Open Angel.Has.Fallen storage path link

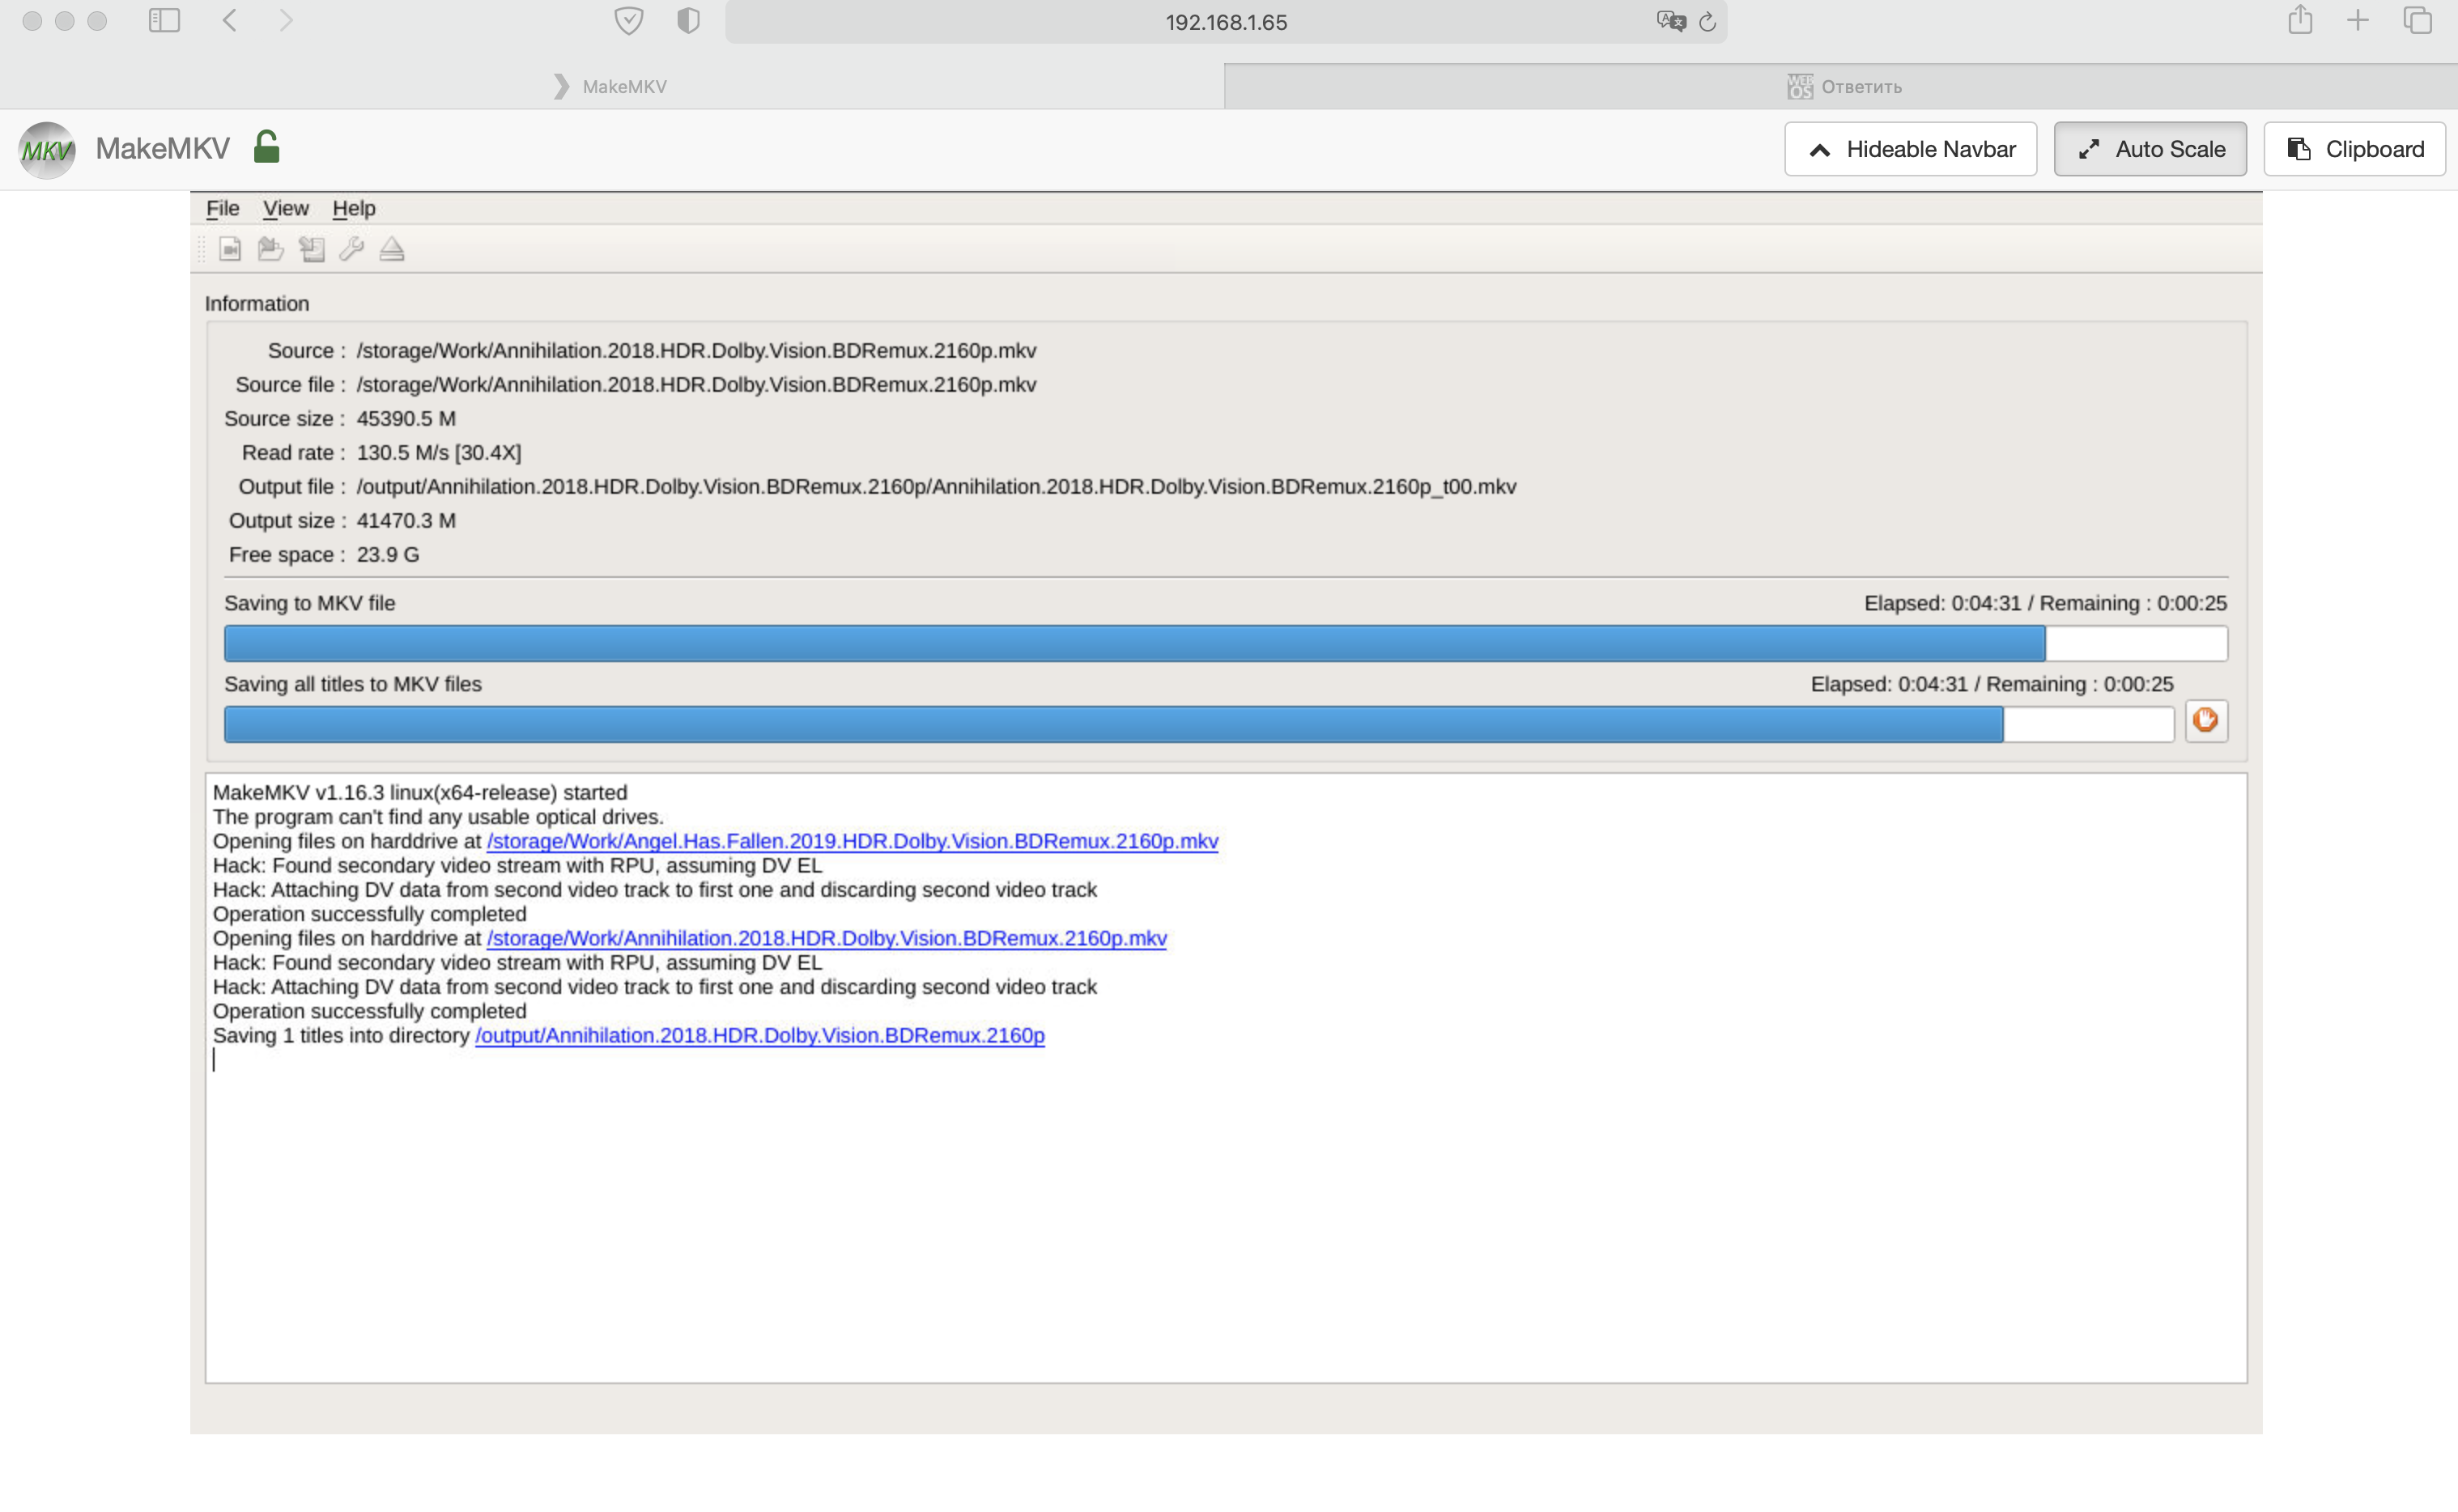point(852,841)
